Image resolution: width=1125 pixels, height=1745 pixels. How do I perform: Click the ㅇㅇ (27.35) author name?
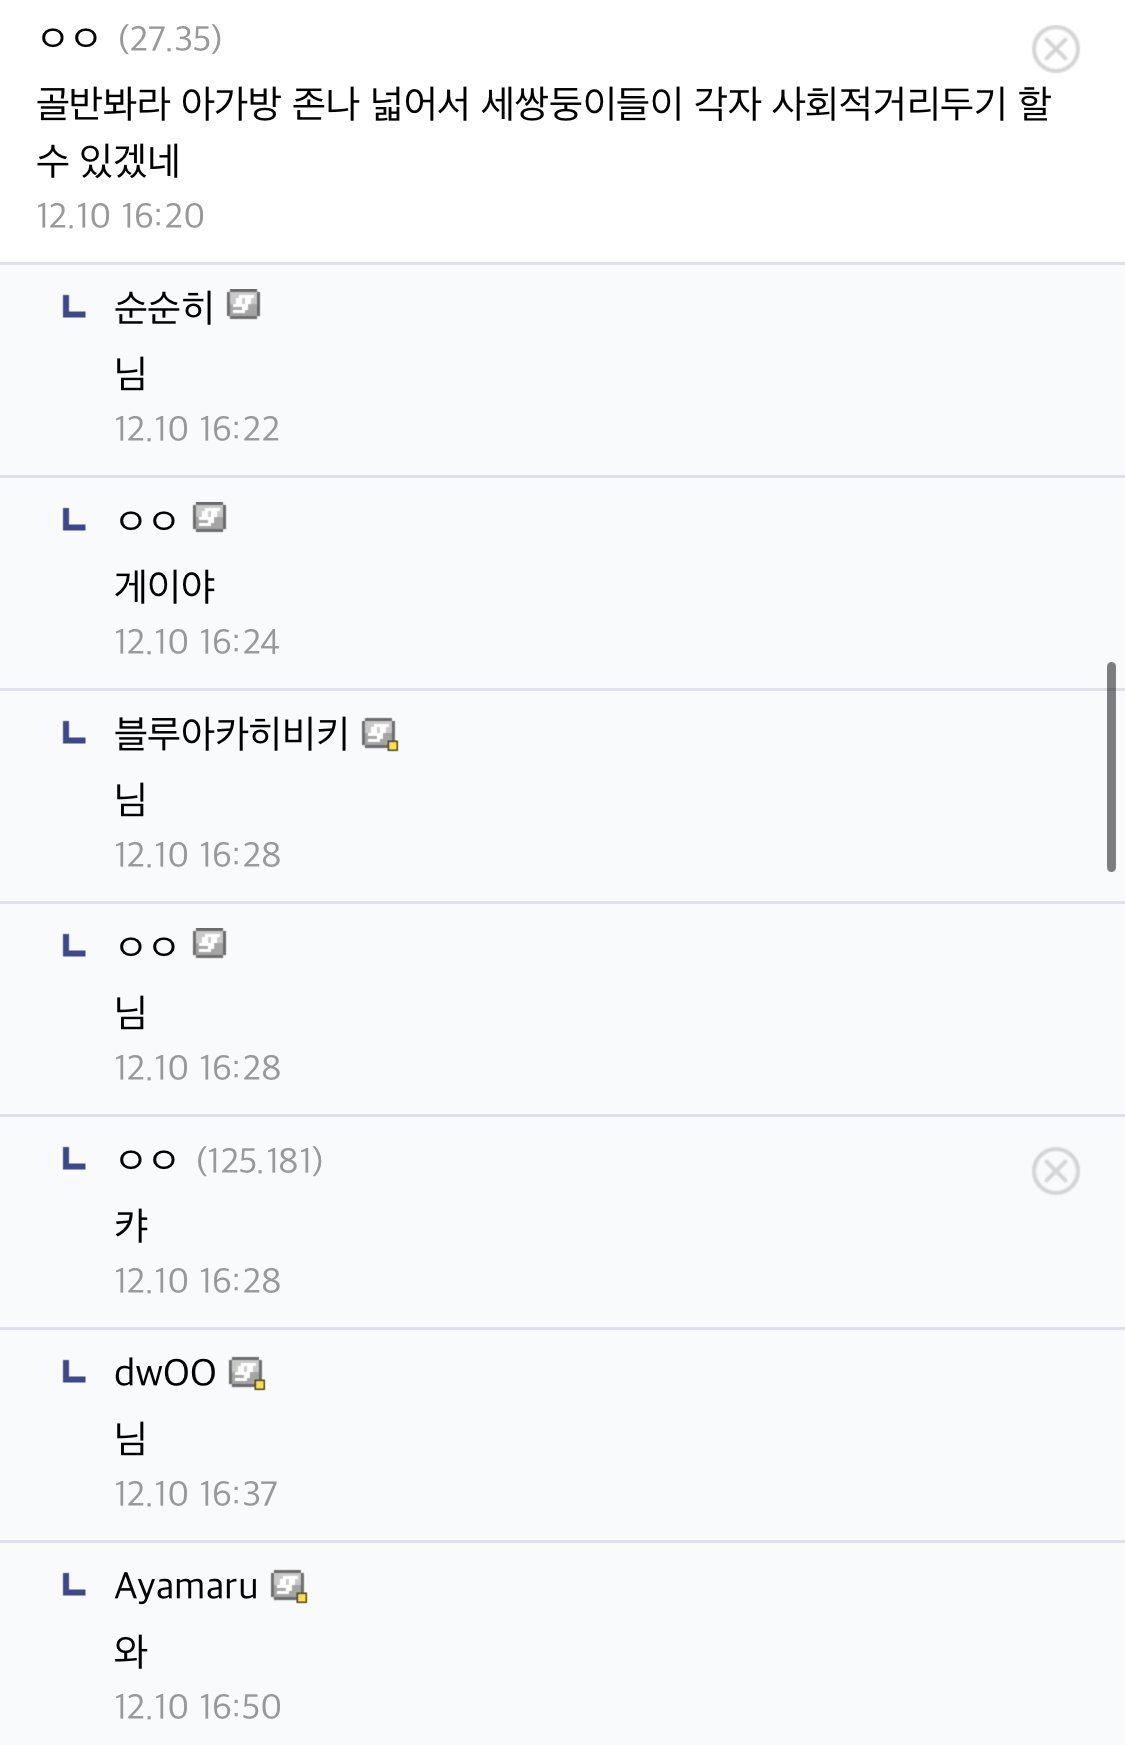tap(69, 38)
